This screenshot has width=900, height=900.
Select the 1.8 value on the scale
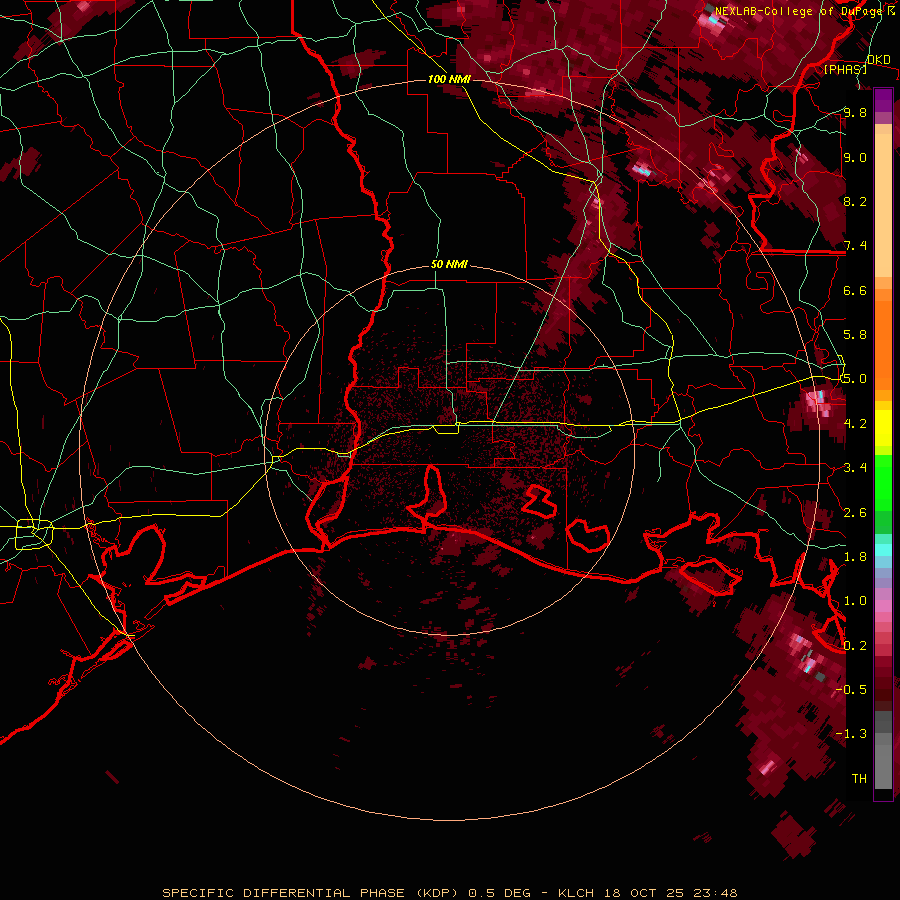point(855,557)
